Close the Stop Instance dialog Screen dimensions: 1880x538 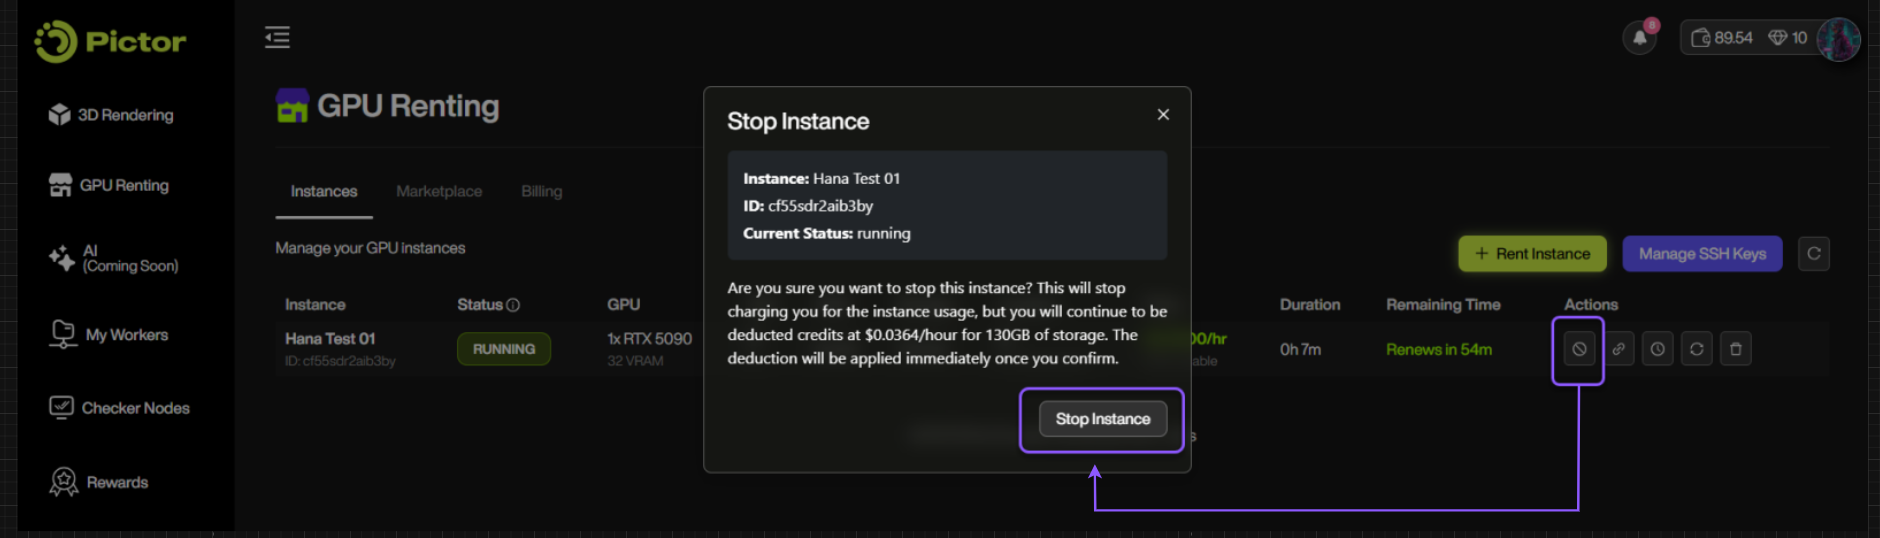[1163, 115]
